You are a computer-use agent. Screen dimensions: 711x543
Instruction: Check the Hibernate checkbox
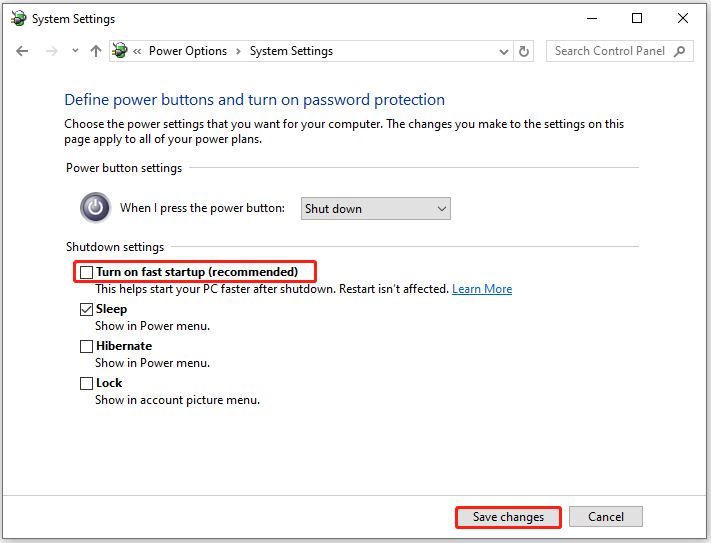click(87, 346)
